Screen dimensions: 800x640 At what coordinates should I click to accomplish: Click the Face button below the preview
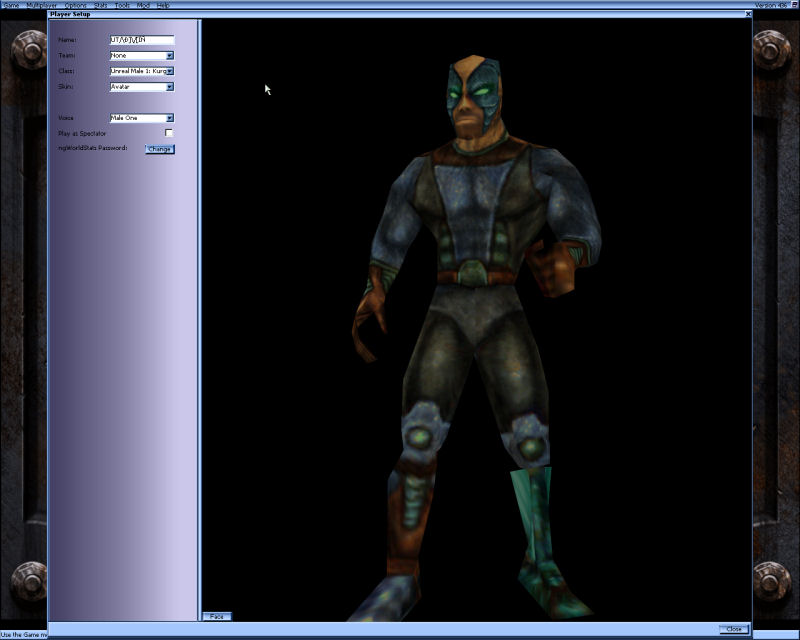216,616
